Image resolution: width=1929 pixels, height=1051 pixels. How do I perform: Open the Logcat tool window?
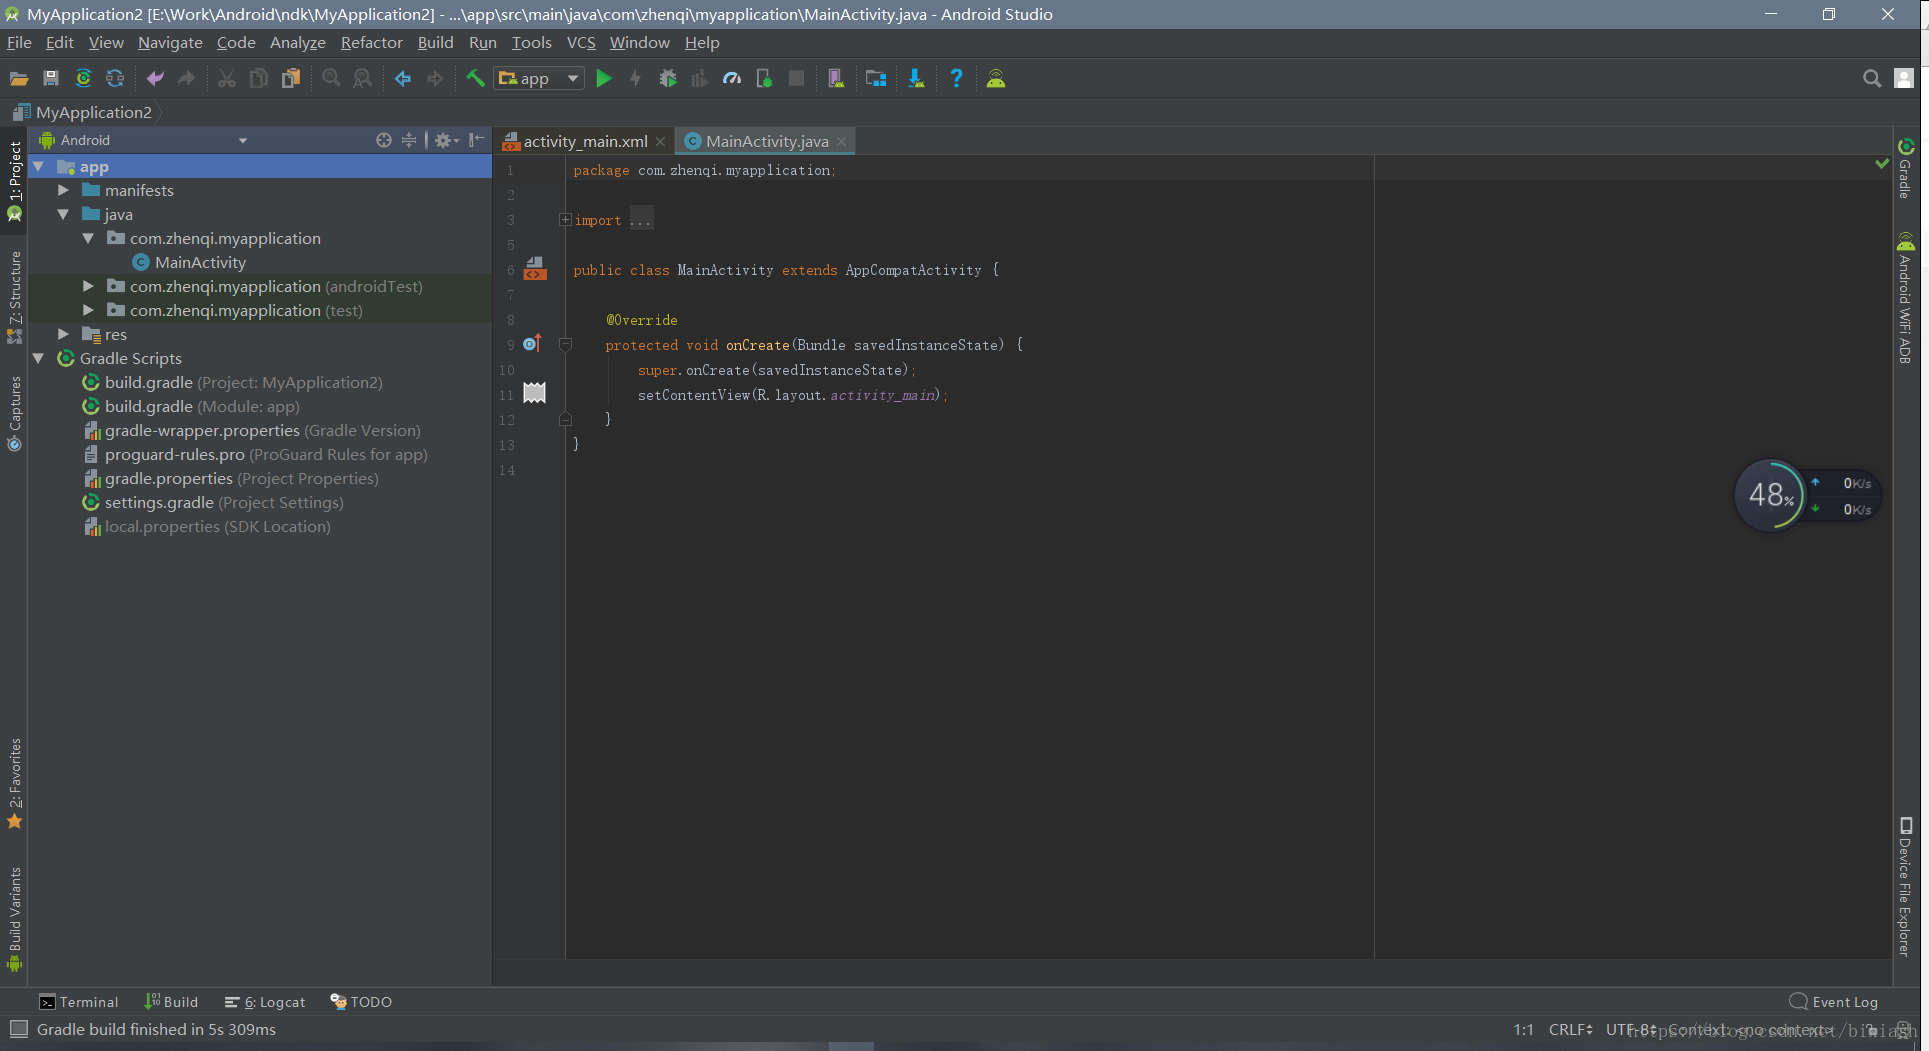265,1002
